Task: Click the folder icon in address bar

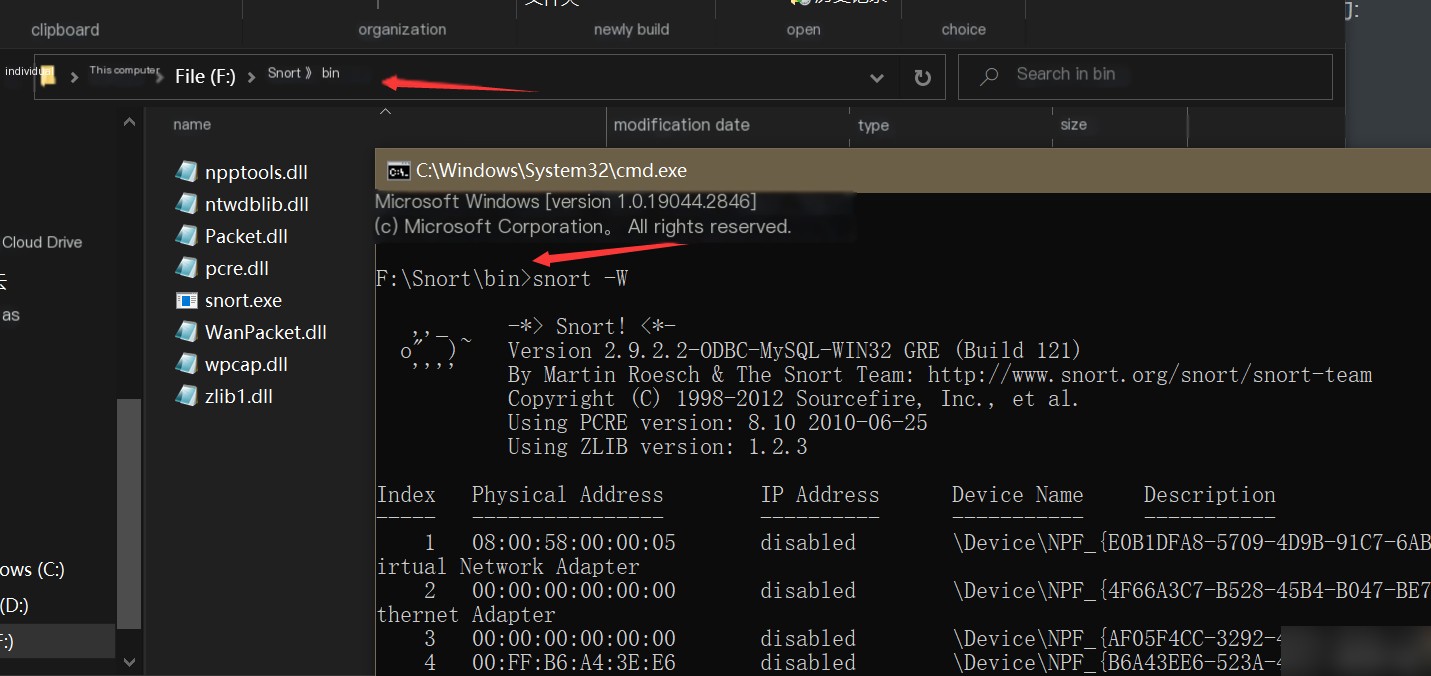Action: [47, 76]
